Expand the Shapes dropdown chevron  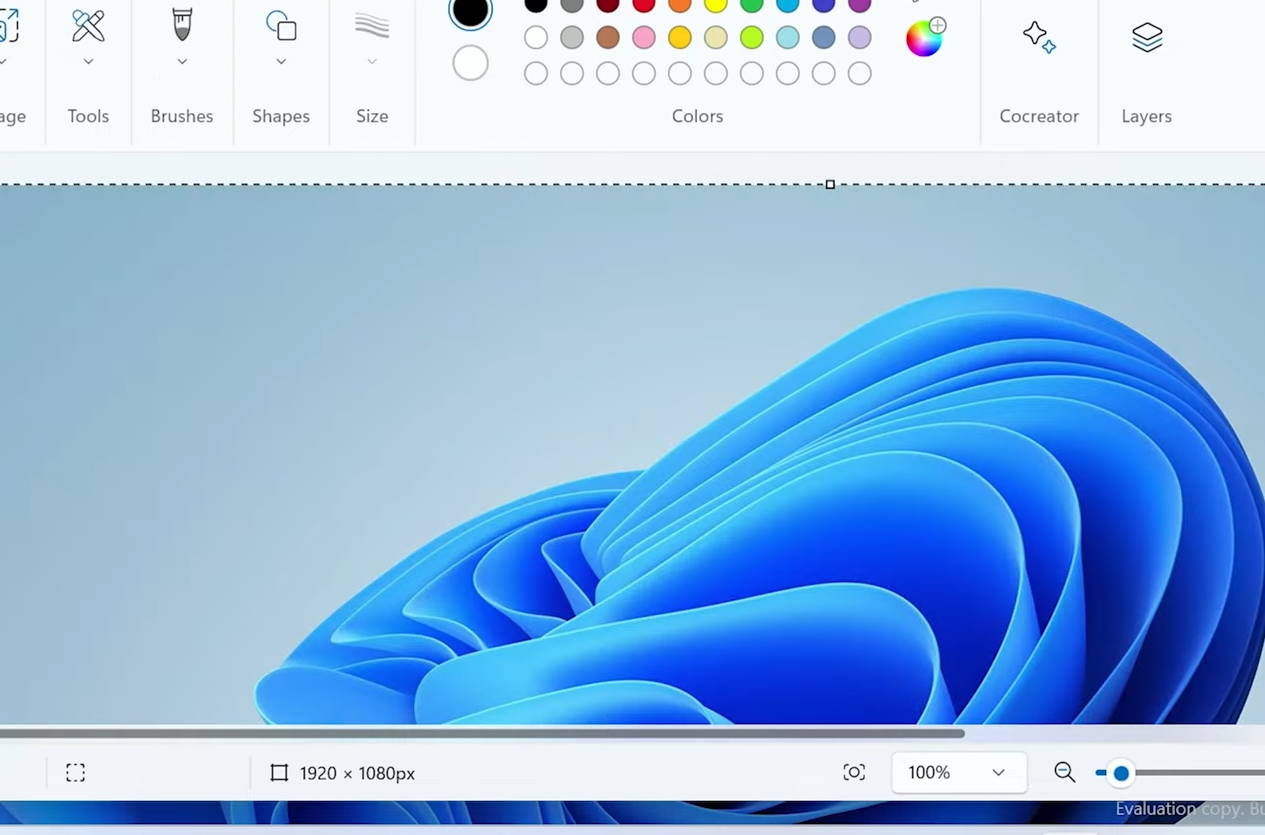pyautogui.click(x=281, y=60)
